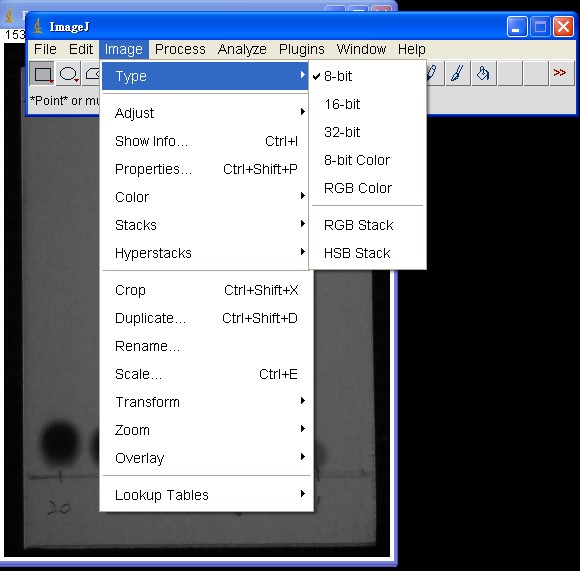Choose Rename... menu entry

pos(206,346)
